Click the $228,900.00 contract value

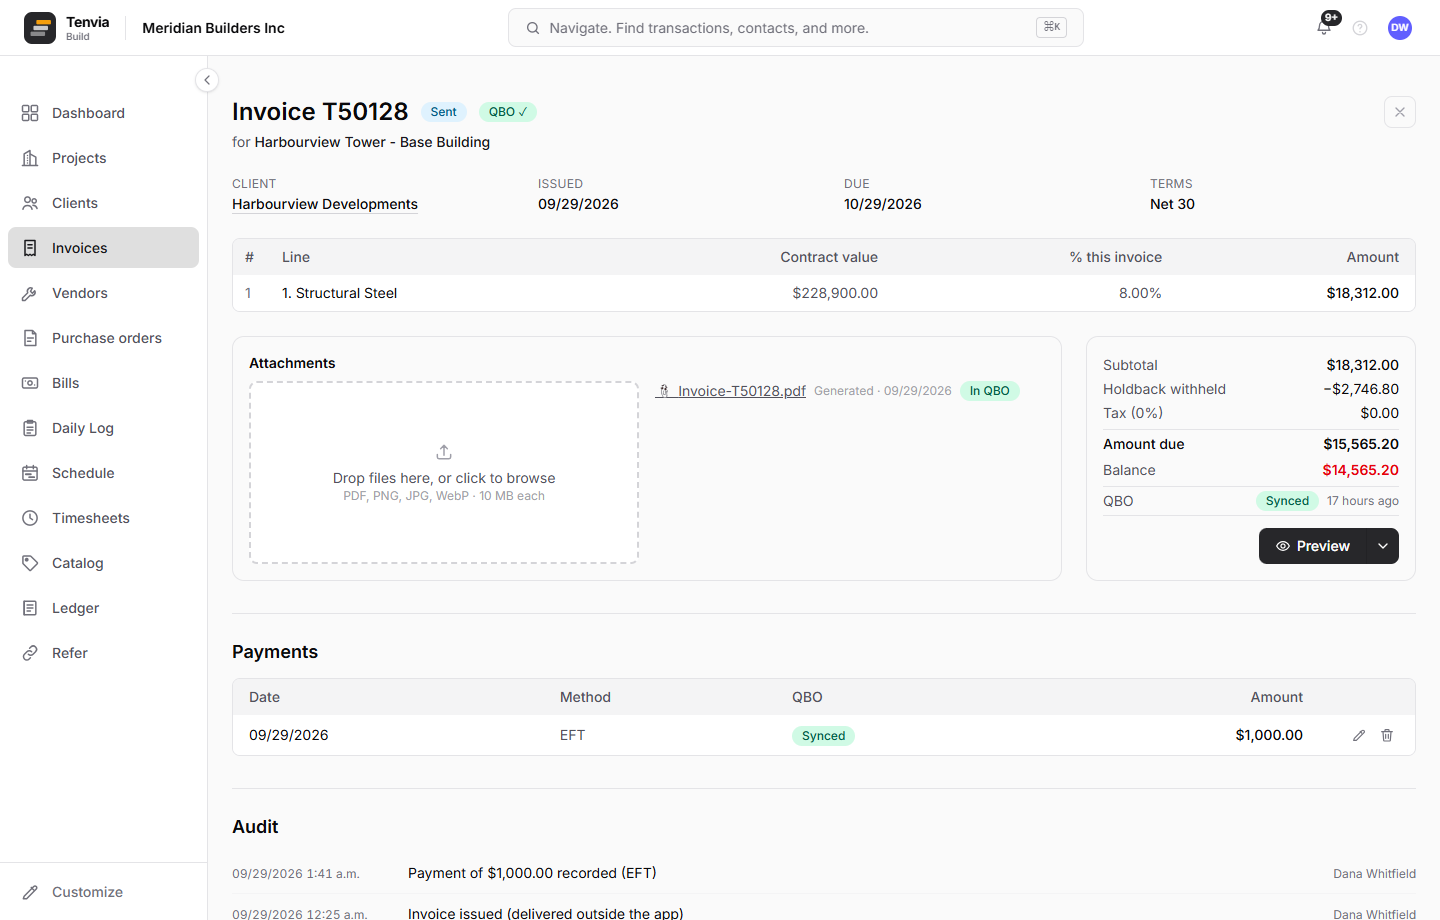pyautogui.click(x=835, y=293)
